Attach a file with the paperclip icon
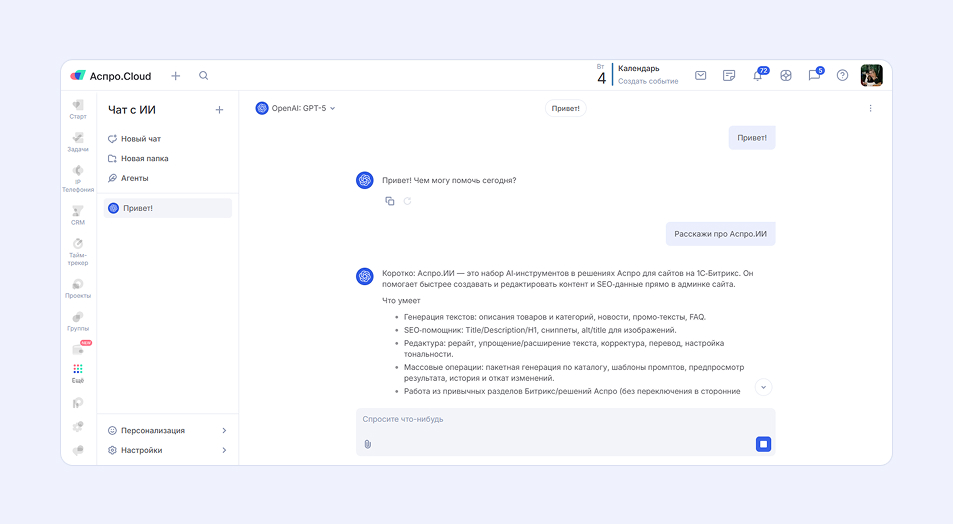Viewport: 953px width, 524px height. [x=368, y=444]
